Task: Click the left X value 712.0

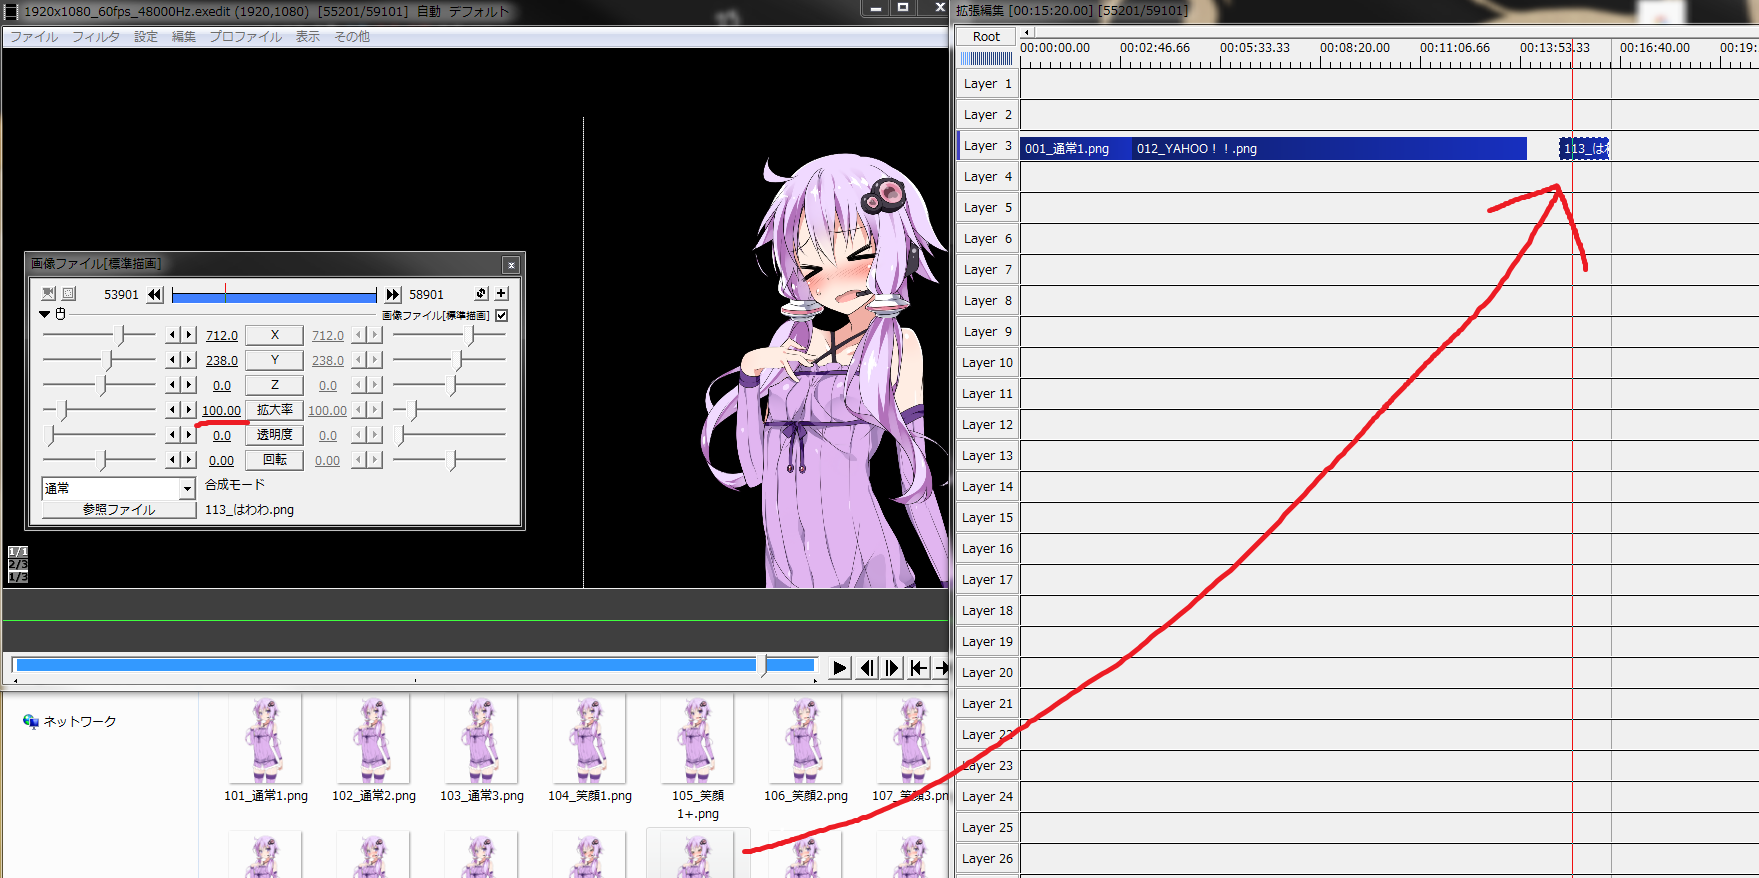Action: click(222, 336)
